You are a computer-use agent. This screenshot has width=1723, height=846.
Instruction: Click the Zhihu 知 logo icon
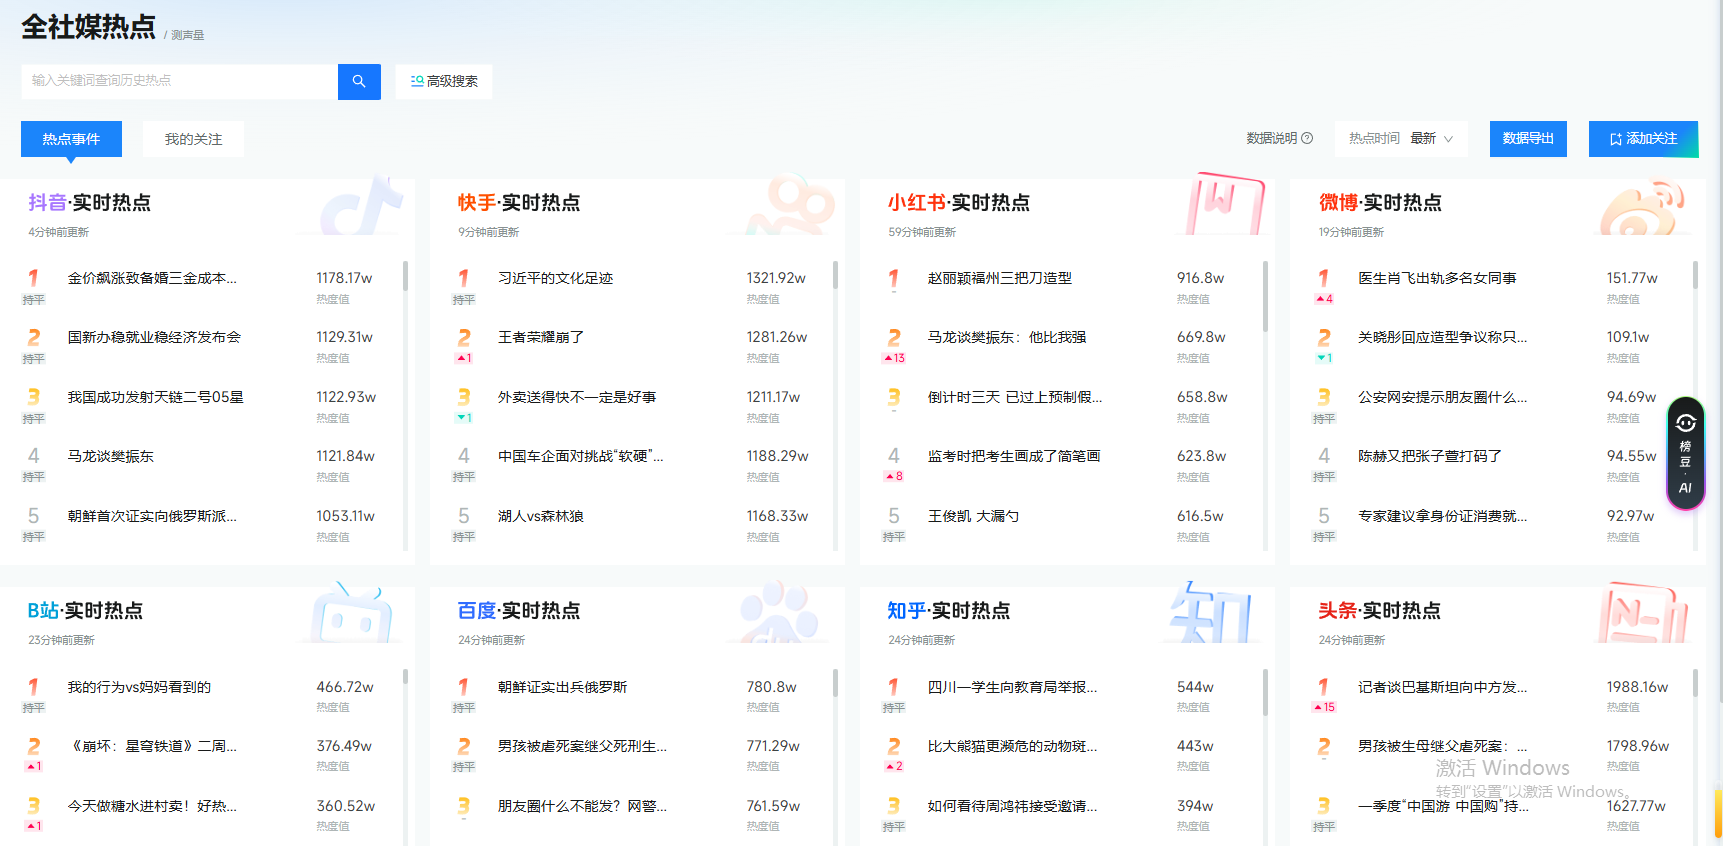pos(1212,612)
